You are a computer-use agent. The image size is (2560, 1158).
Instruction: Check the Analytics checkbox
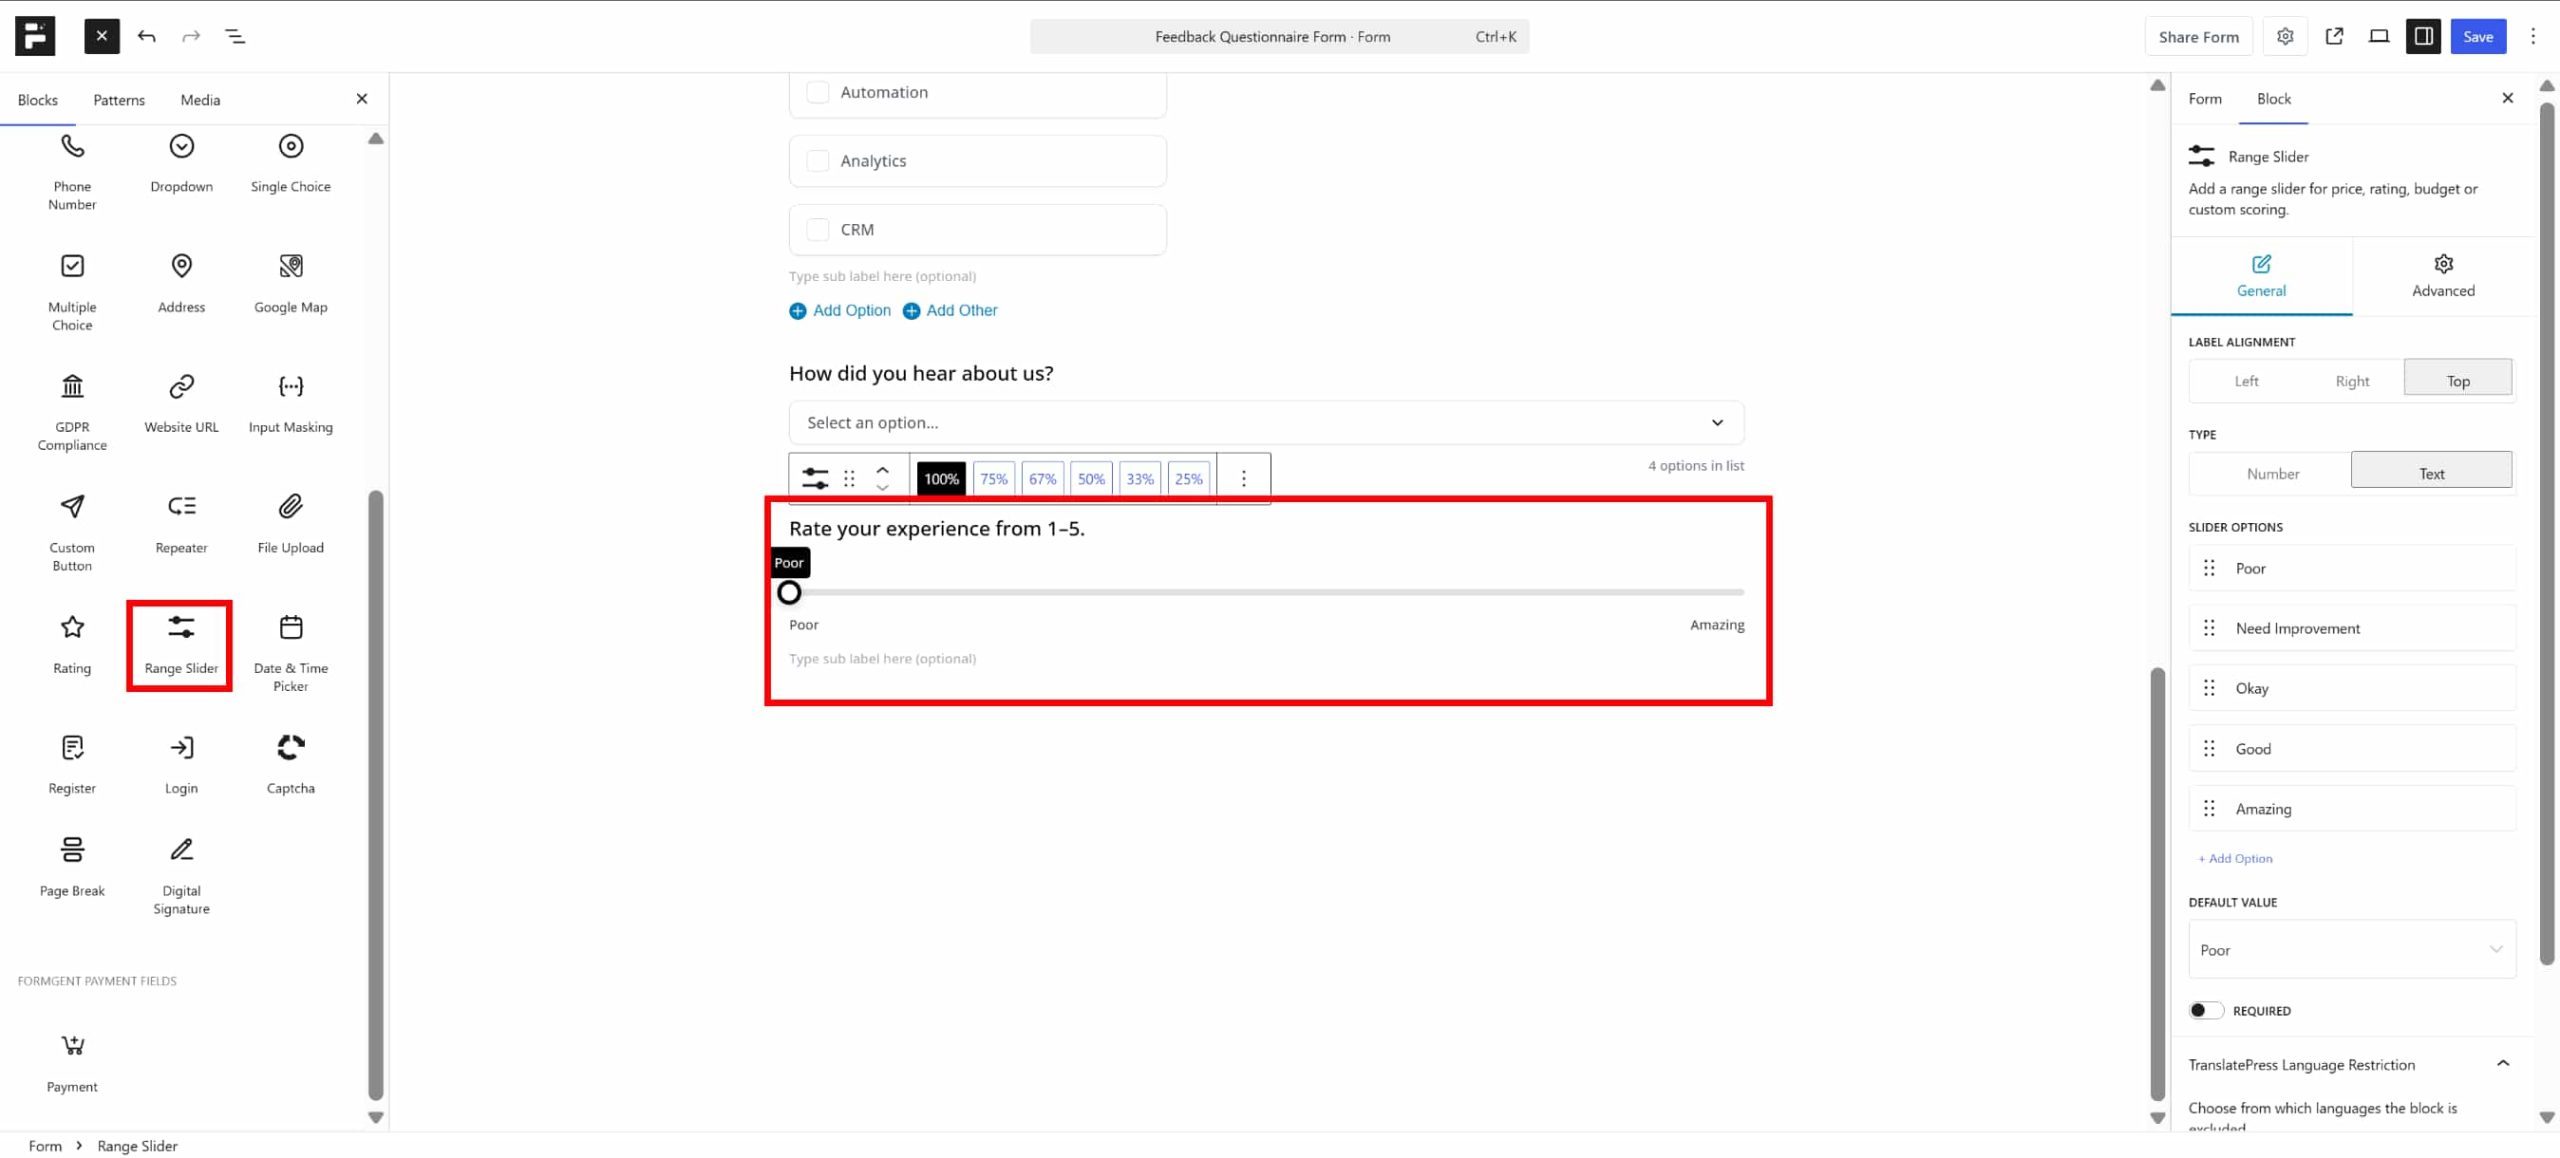tap(818, 161)
